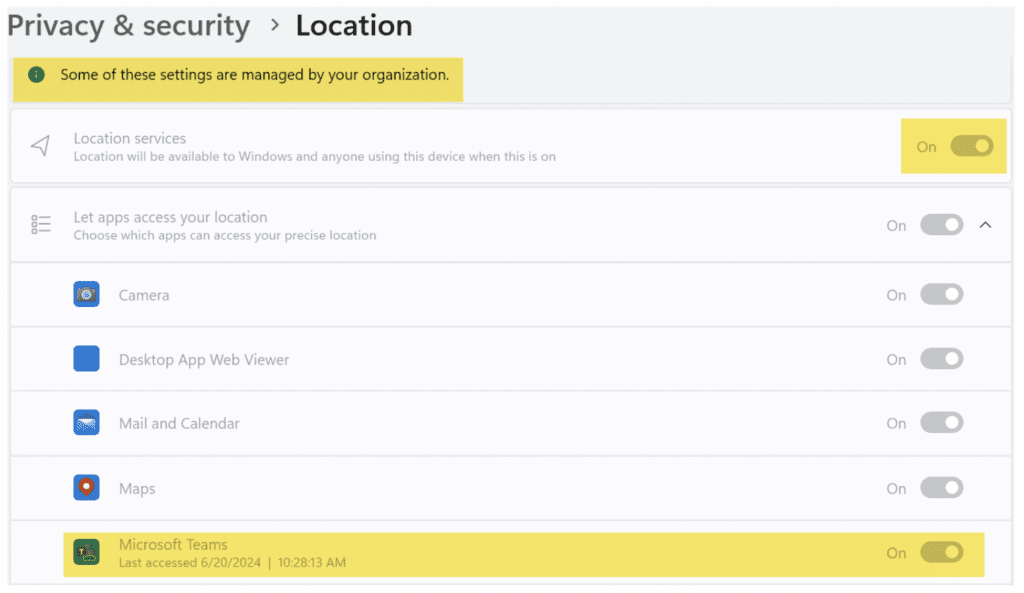Click the Mail and Calendar app icon
This screenshot has height=593, width=1024.
(86, 423)
